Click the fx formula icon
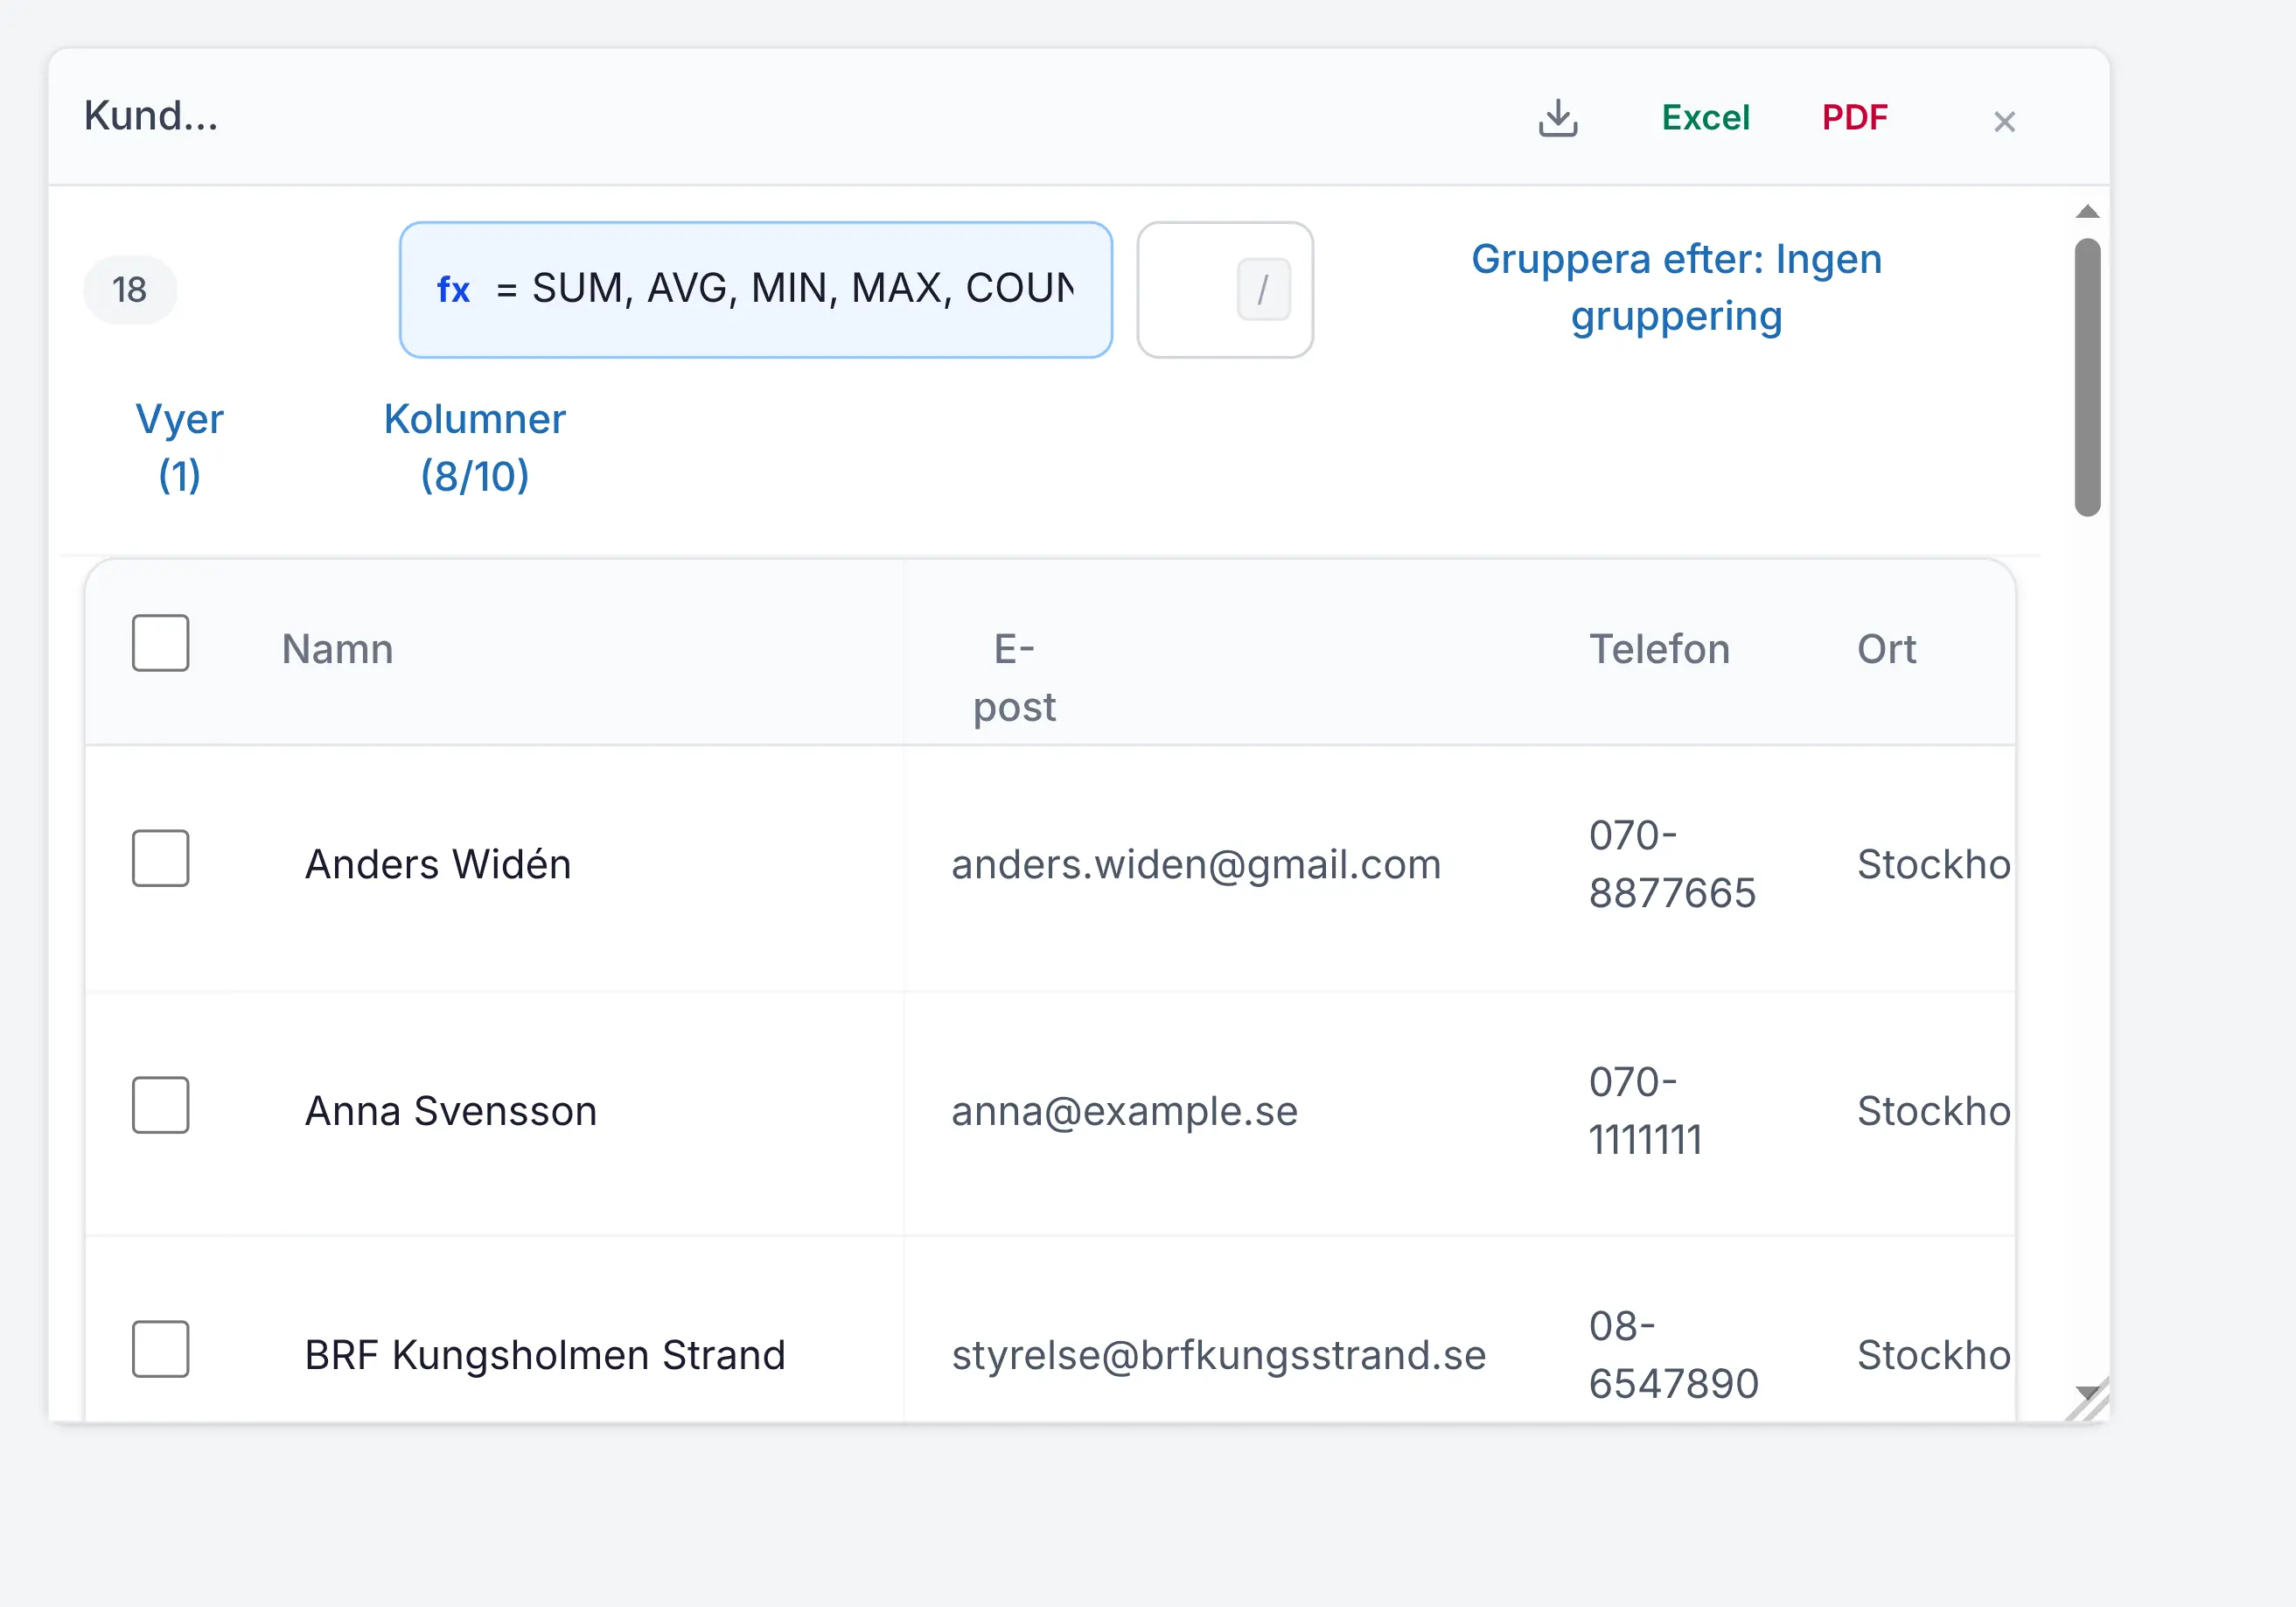The image size is (2296, 1607). tap(453, 290)
